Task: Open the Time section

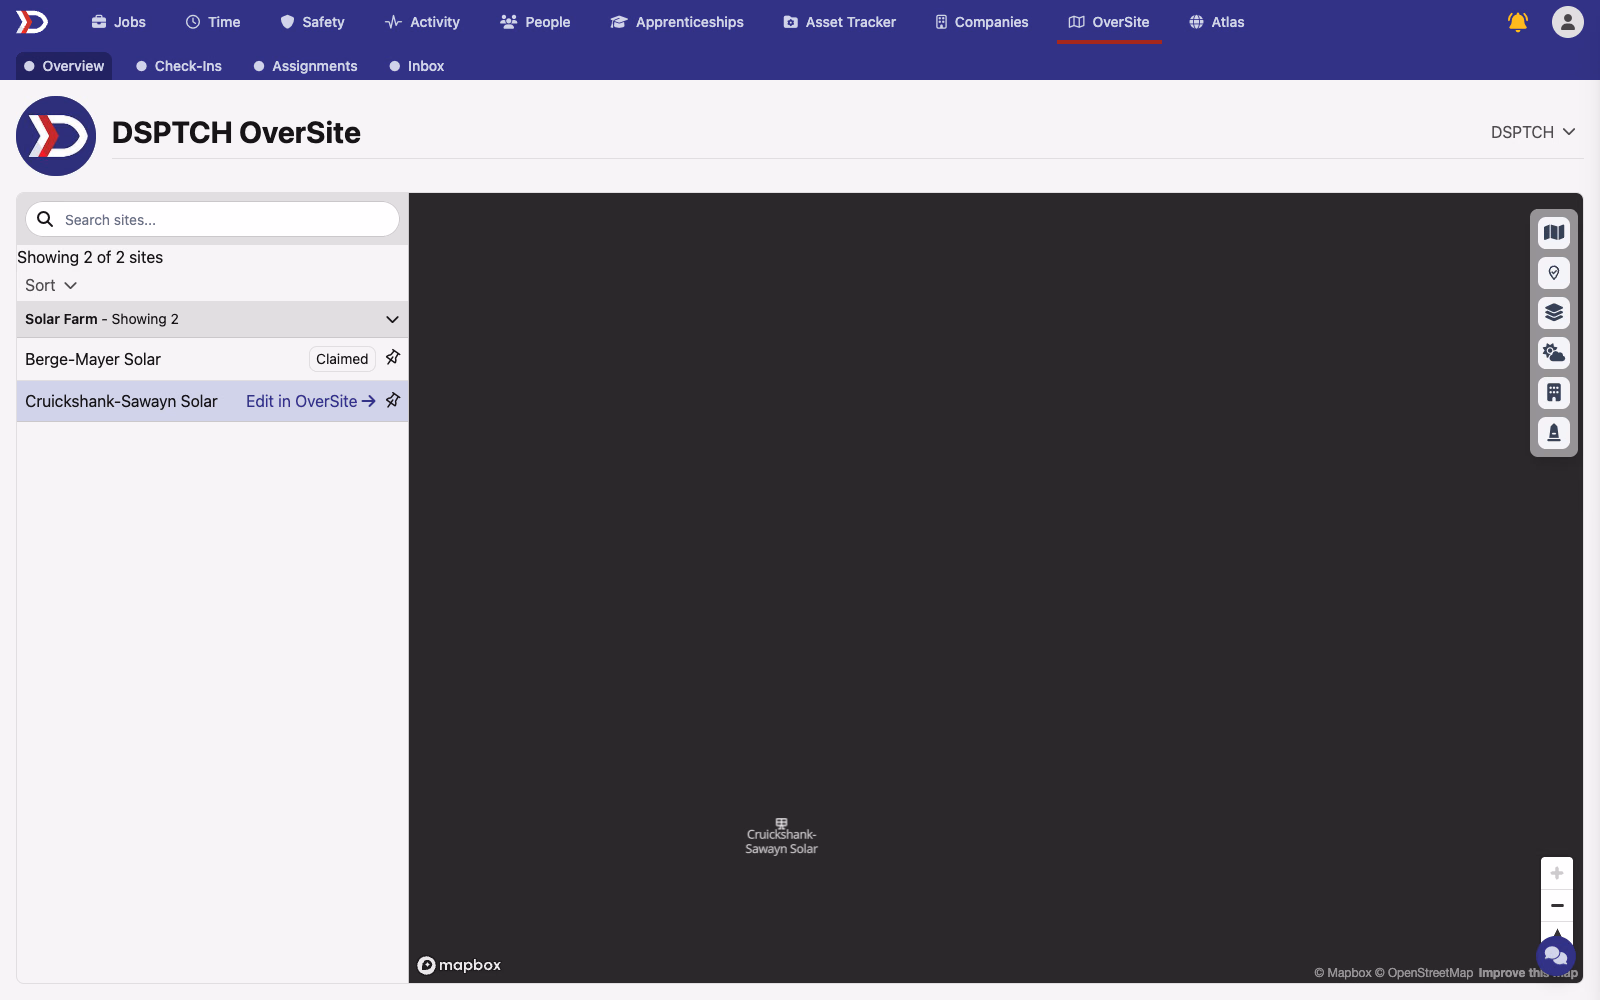Action: [213, 22]
